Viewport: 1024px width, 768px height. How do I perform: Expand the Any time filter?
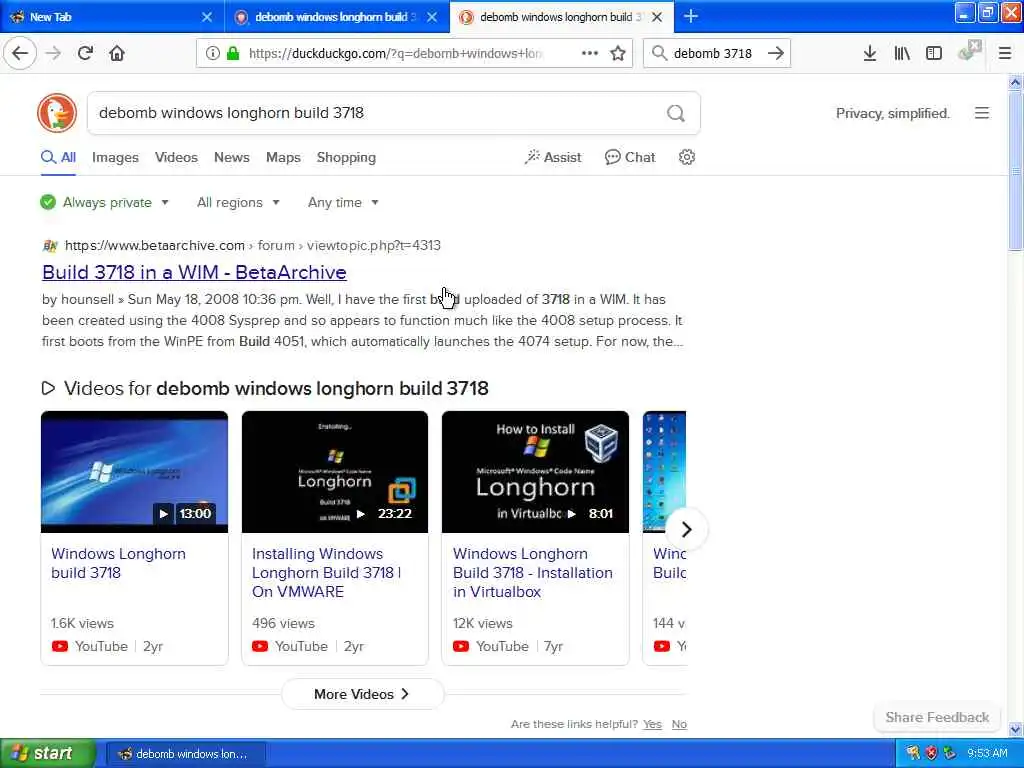[343, 202]
